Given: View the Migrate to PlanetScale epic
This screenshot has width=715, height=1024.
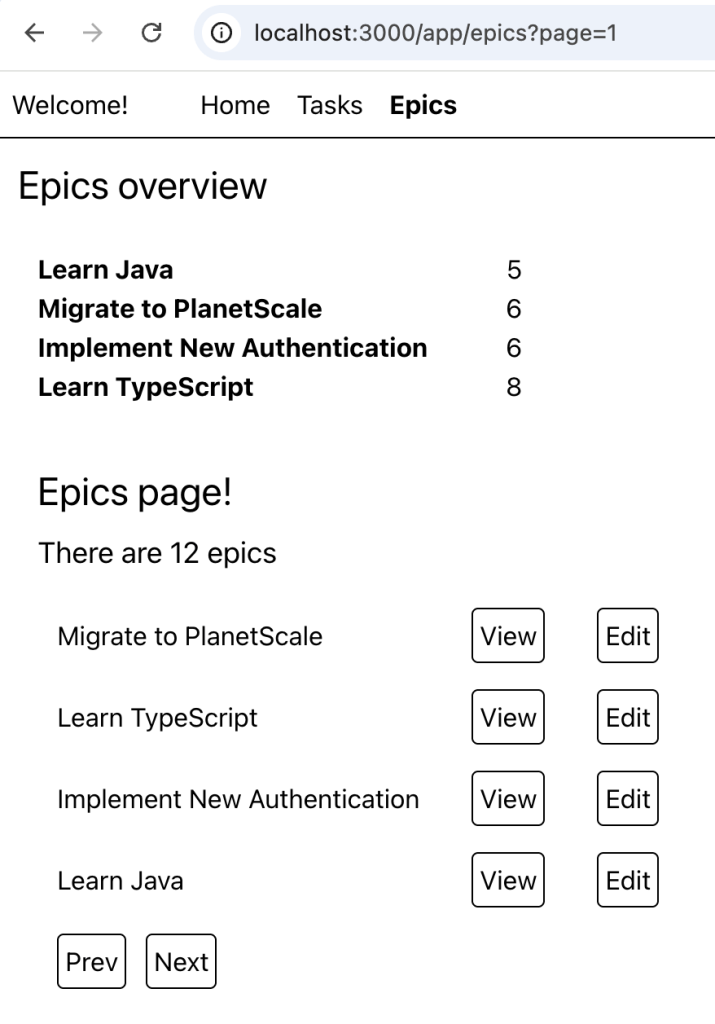Looking at the screenshot, I should click(507, 636).
